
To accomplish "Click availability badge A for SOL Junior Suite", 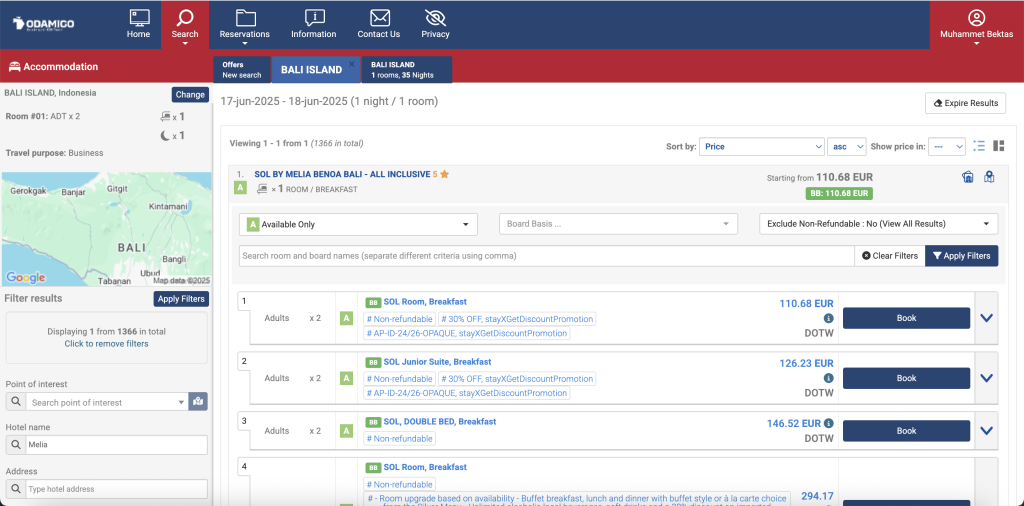I will pyautogui.click(x=346, y=378).
